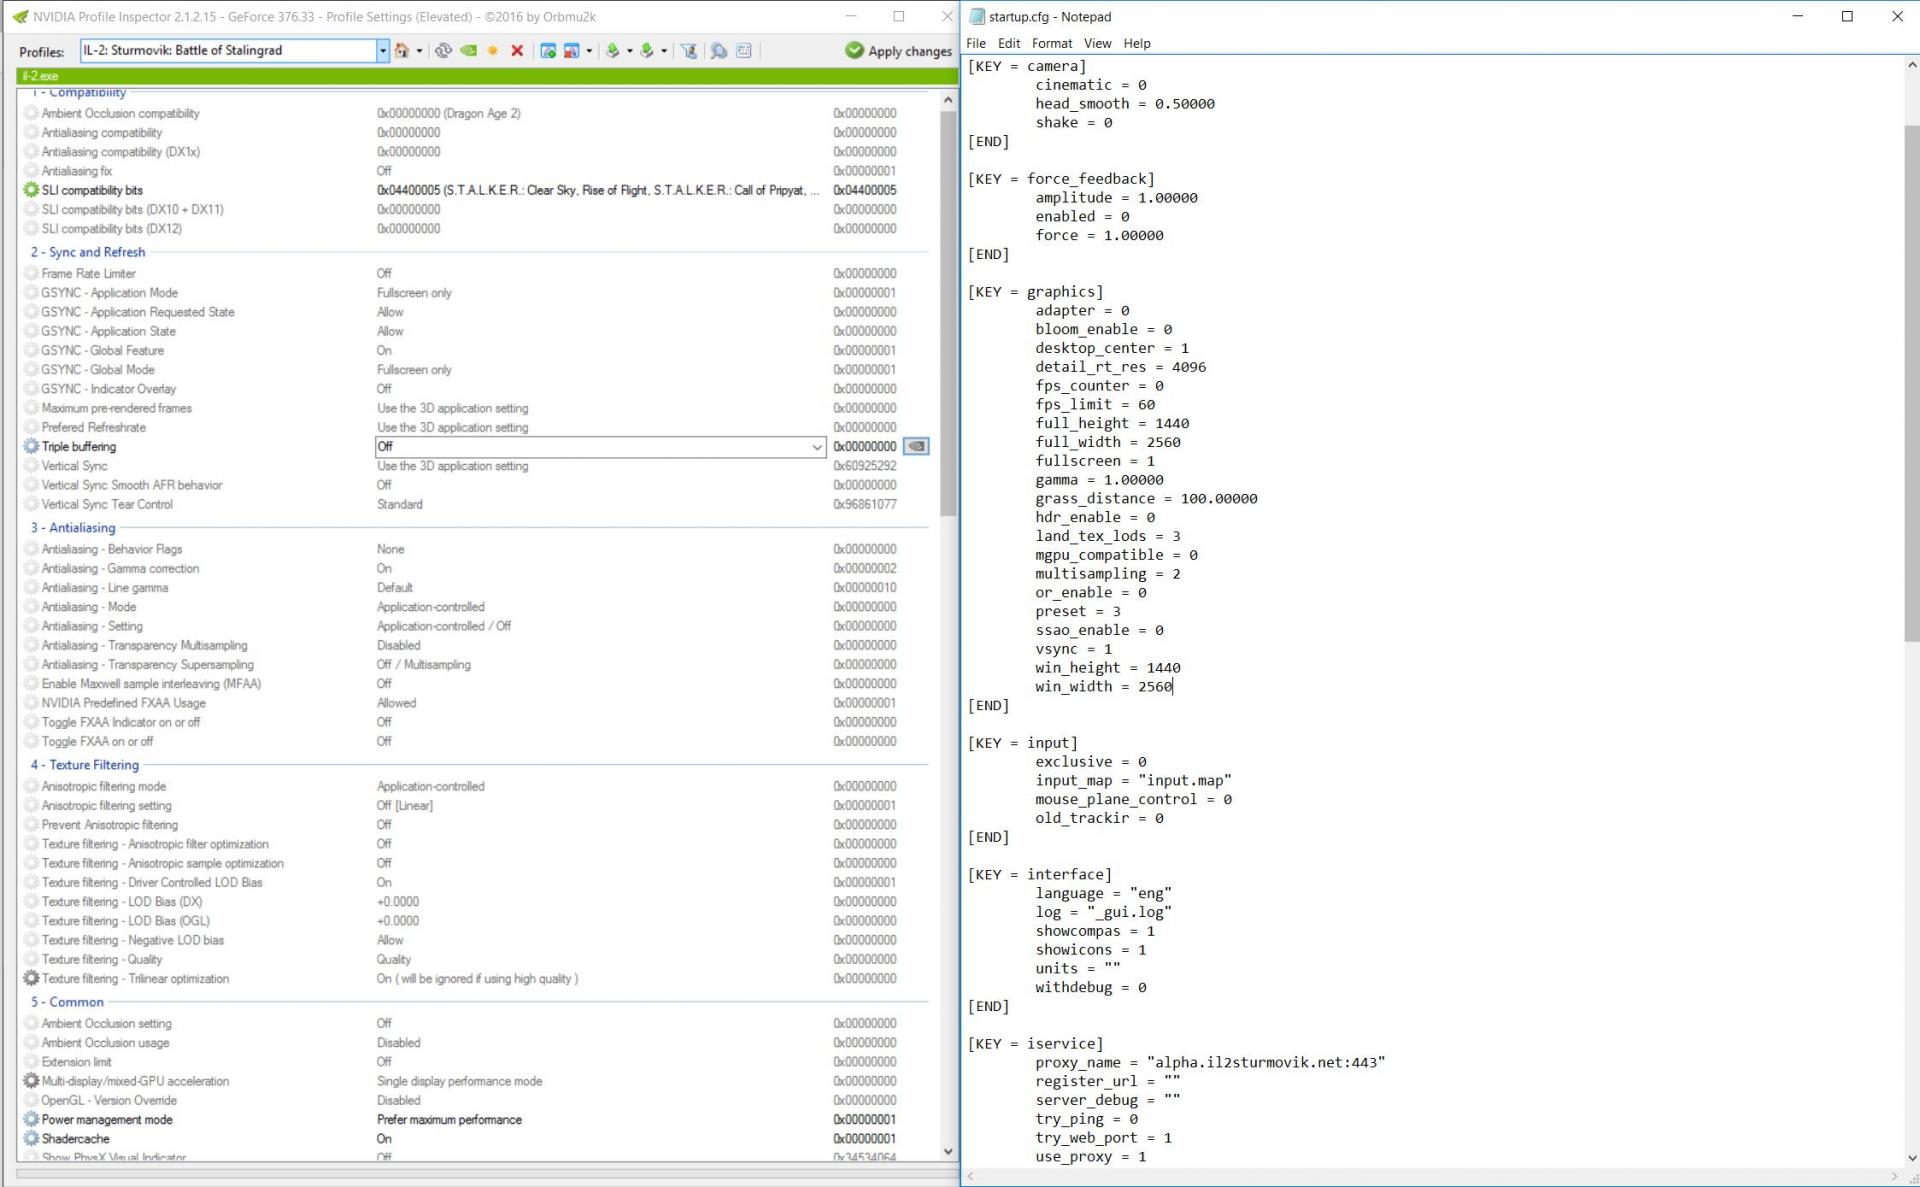Click the add application to profile icon
1920x1187 pixels.
[548, 51]
